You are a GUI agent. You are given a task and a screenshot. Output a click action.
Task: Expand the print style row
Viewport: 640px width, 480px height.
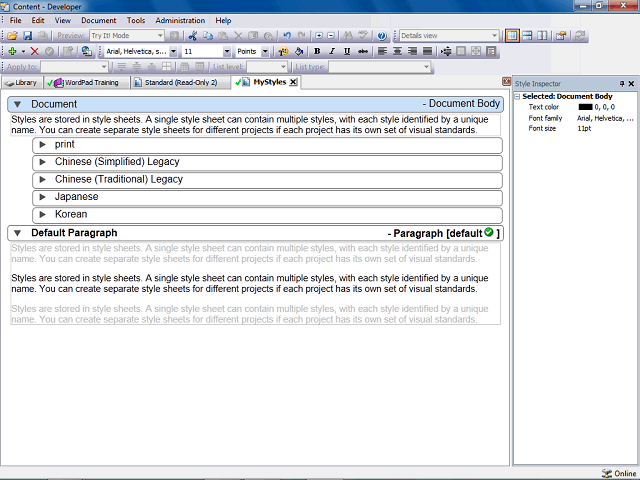click(x=42, y=144)
